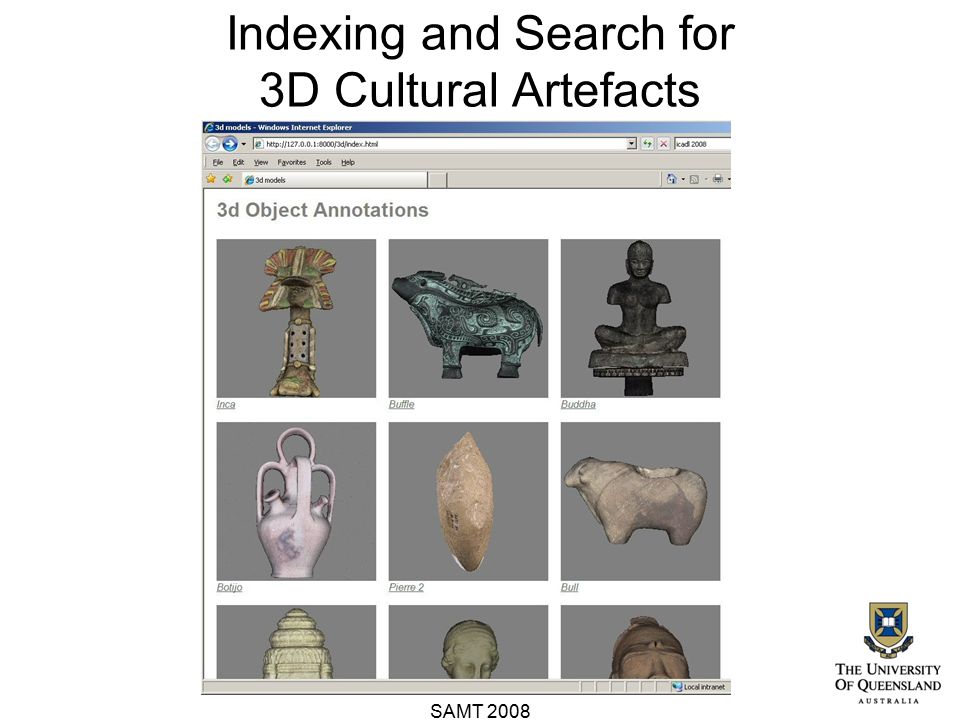The width and height of the screenshot is (960, 720).
Task: Open the Edit menu
Action: coord(238,162)
